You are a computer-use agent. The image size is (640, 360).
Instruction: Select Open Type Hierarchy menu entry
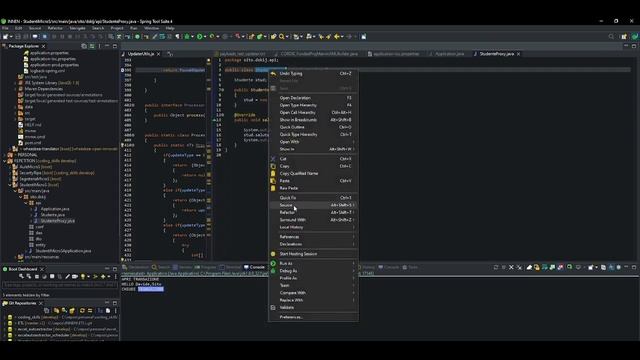313,105
